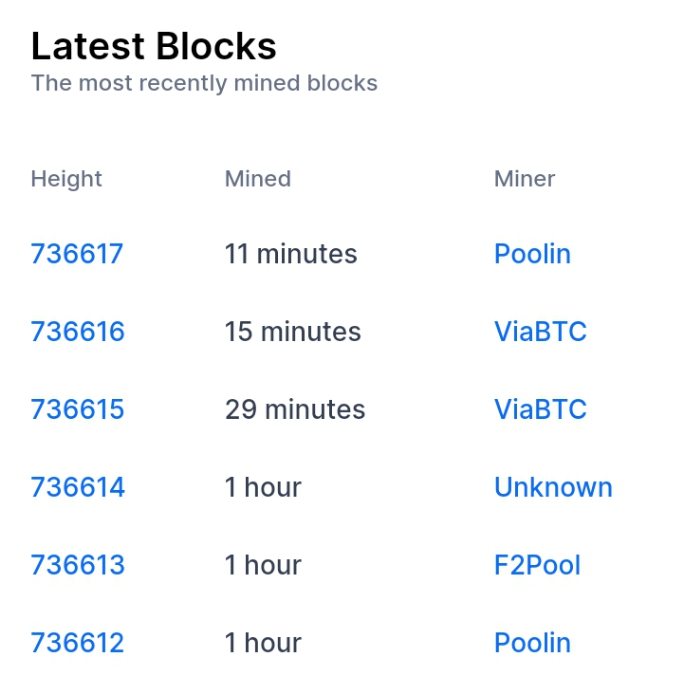
Task: Click the Latest Blocks heading
Action: click(x=154, y=46)
